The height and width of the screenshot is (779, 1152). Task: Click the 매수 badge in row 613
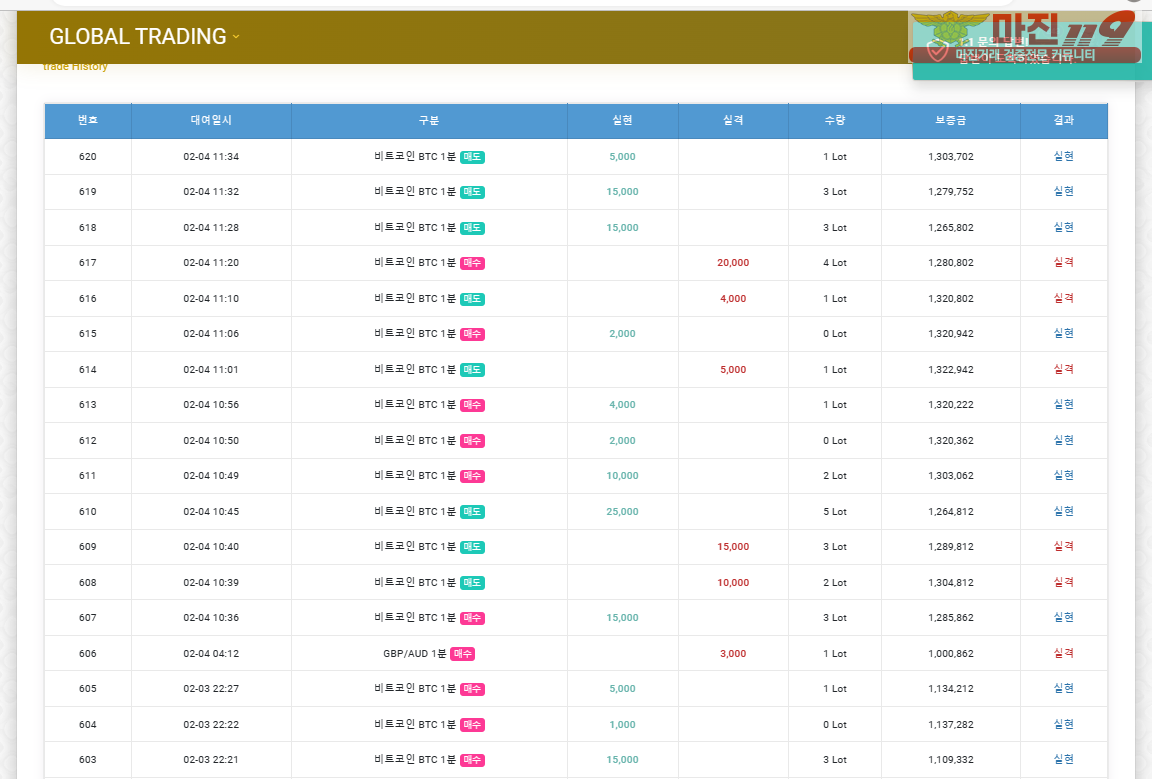click(472, 405)
